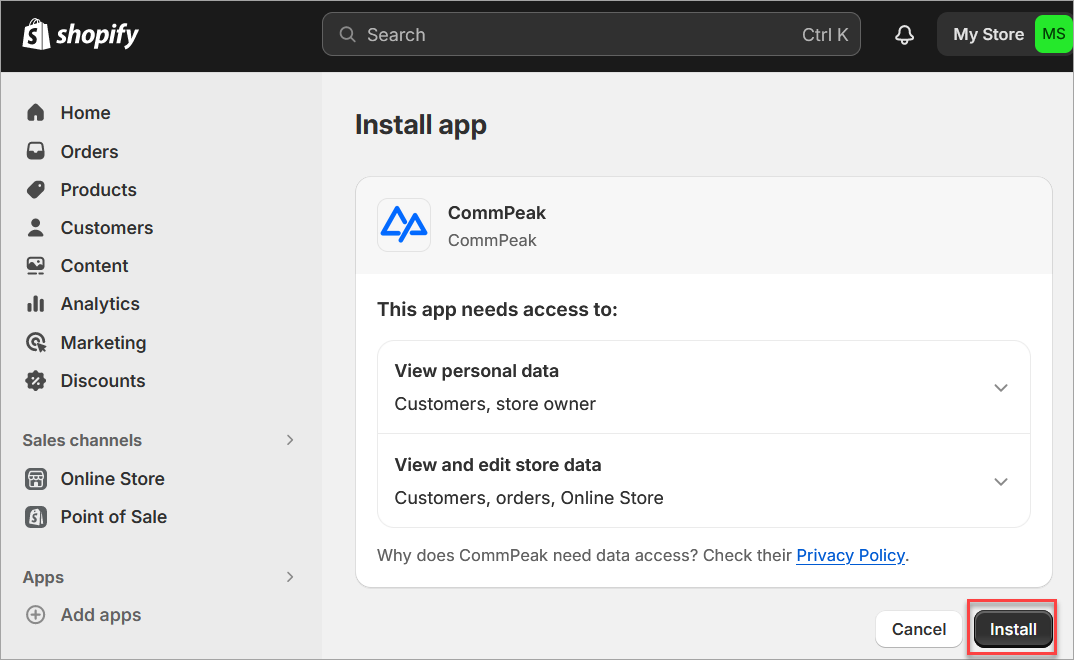Open Content in sidebar
The image size is (1074, 660).
tap(95, 266)
